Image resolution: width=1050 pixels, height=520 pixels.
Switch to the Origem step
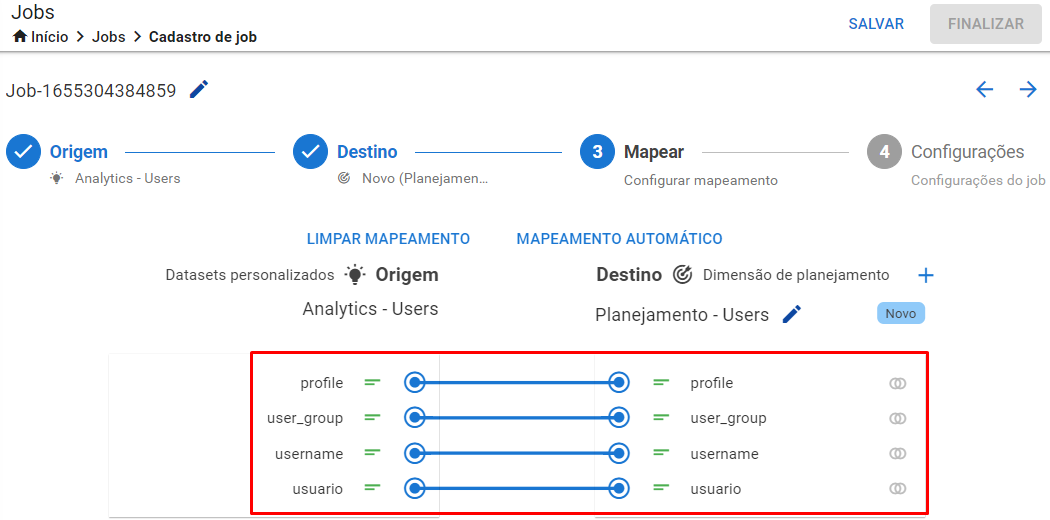(x=79, y=152)
